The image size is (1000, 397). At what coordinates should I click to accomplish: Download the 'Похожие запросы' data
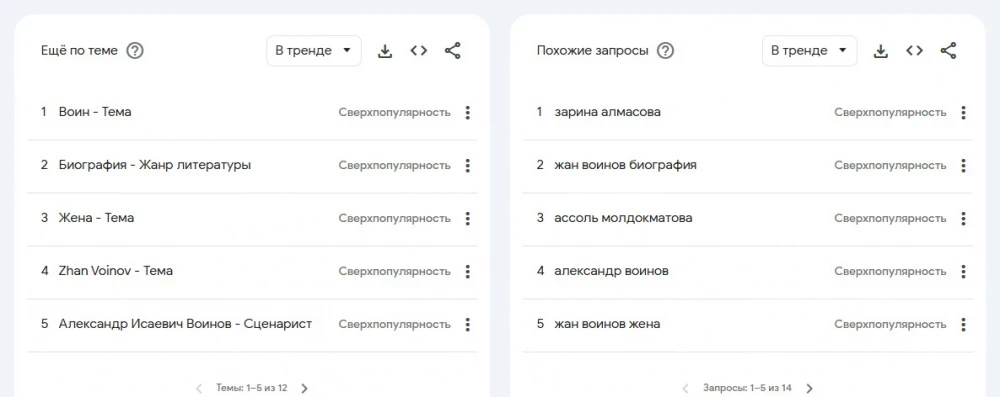881,51
